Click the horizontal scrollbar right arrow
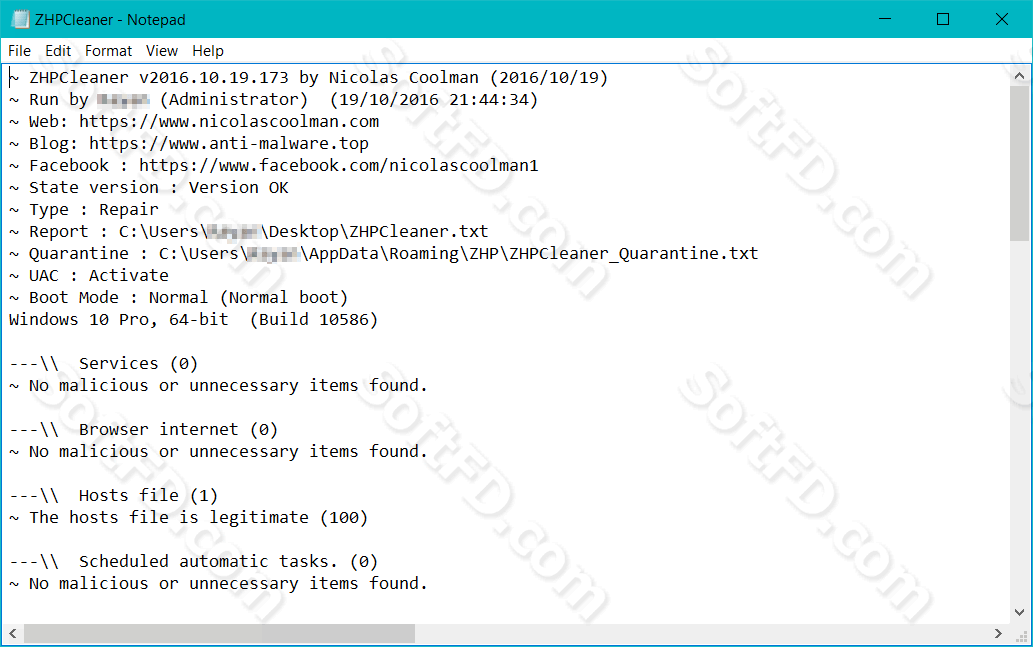1033x647 pixels. click(x=998, y=633)
